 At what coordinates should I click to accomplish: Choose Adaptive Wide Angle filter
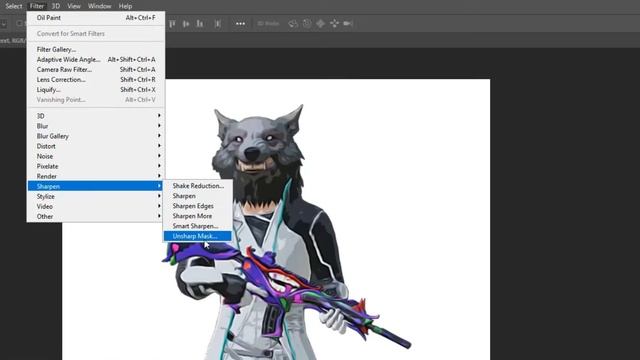(96, 60)
